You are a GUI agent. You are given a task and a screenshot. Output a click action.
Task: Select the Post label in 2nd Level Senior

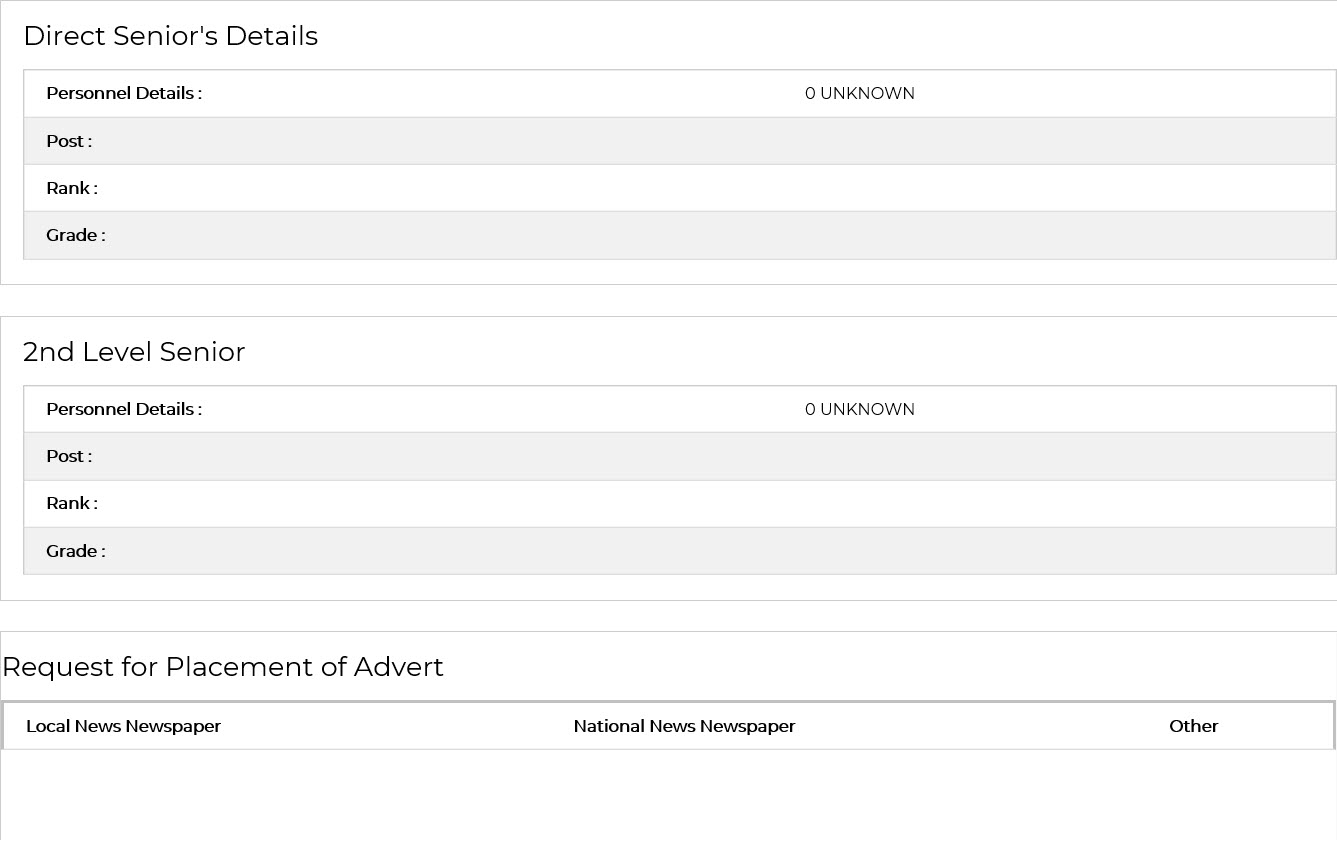coord(68,456)
